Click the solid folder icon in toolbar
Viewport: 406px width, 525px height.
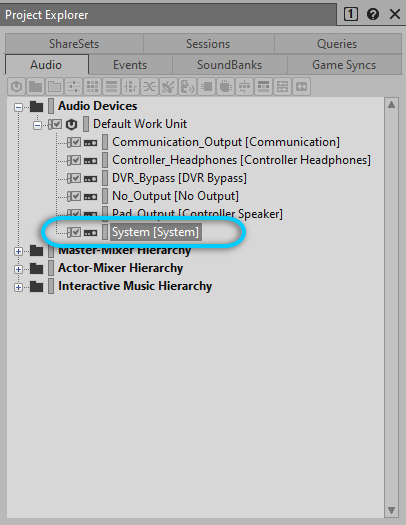(35, 87)
